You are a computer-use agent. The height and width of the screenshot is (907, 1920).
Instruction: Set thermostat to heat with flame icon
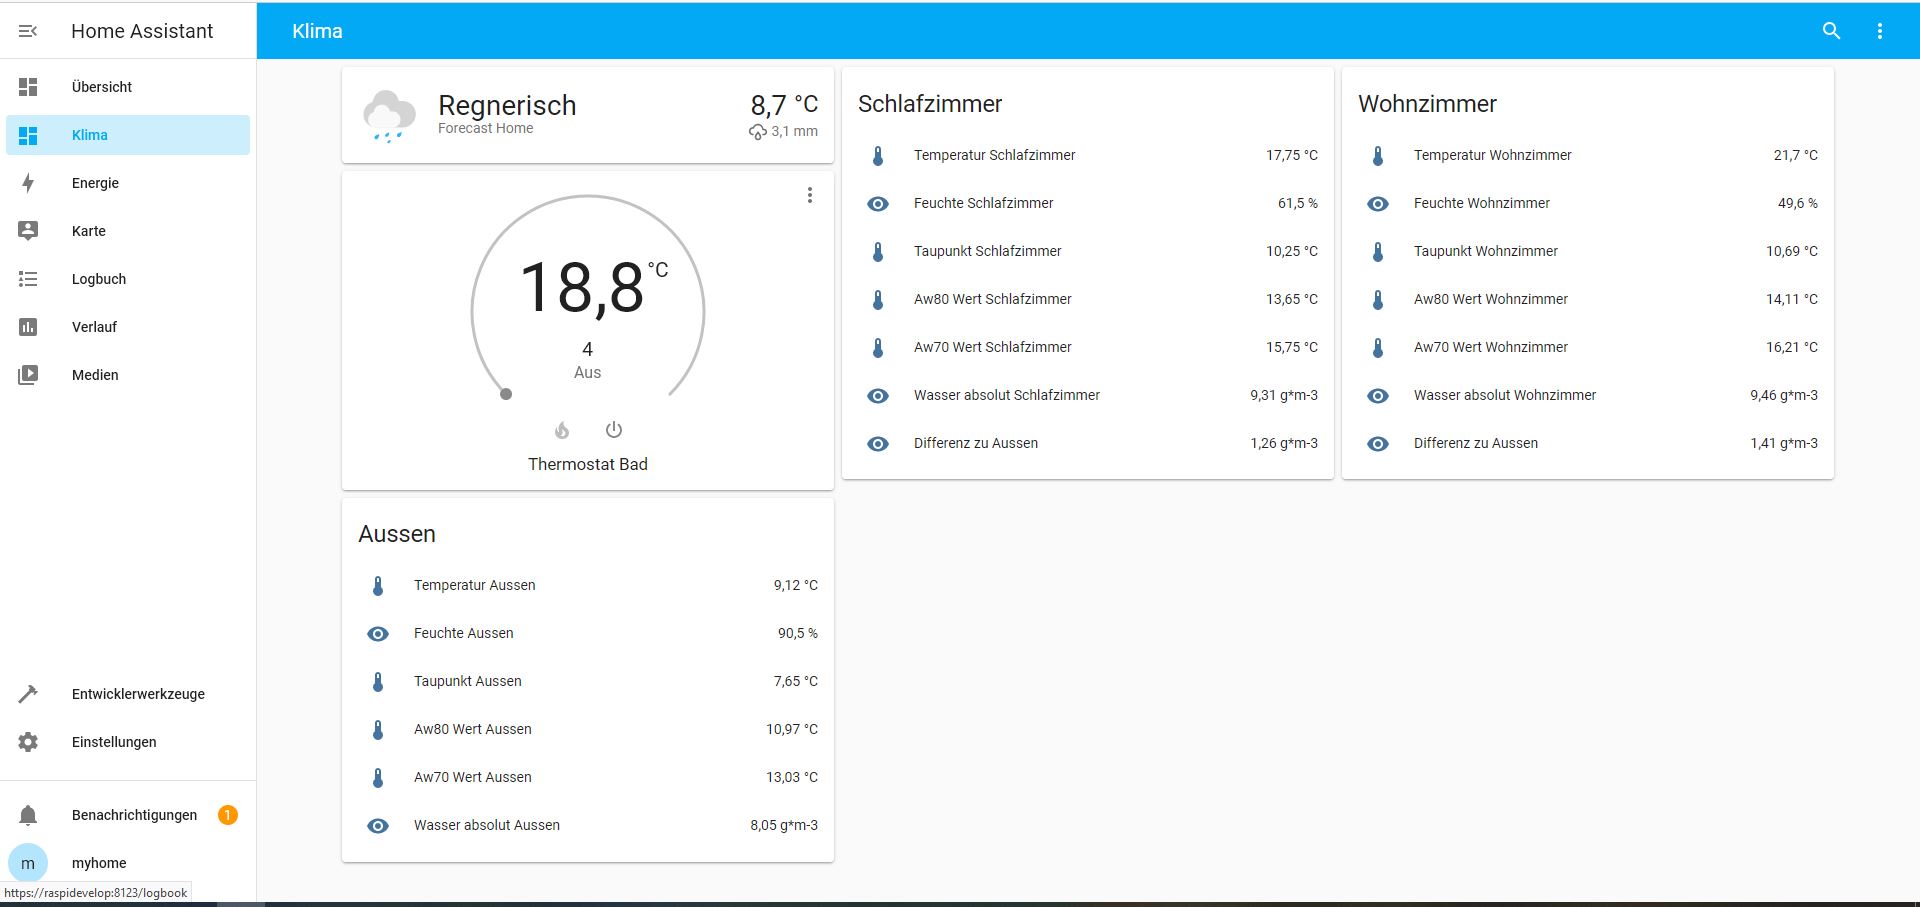point(562,430)
